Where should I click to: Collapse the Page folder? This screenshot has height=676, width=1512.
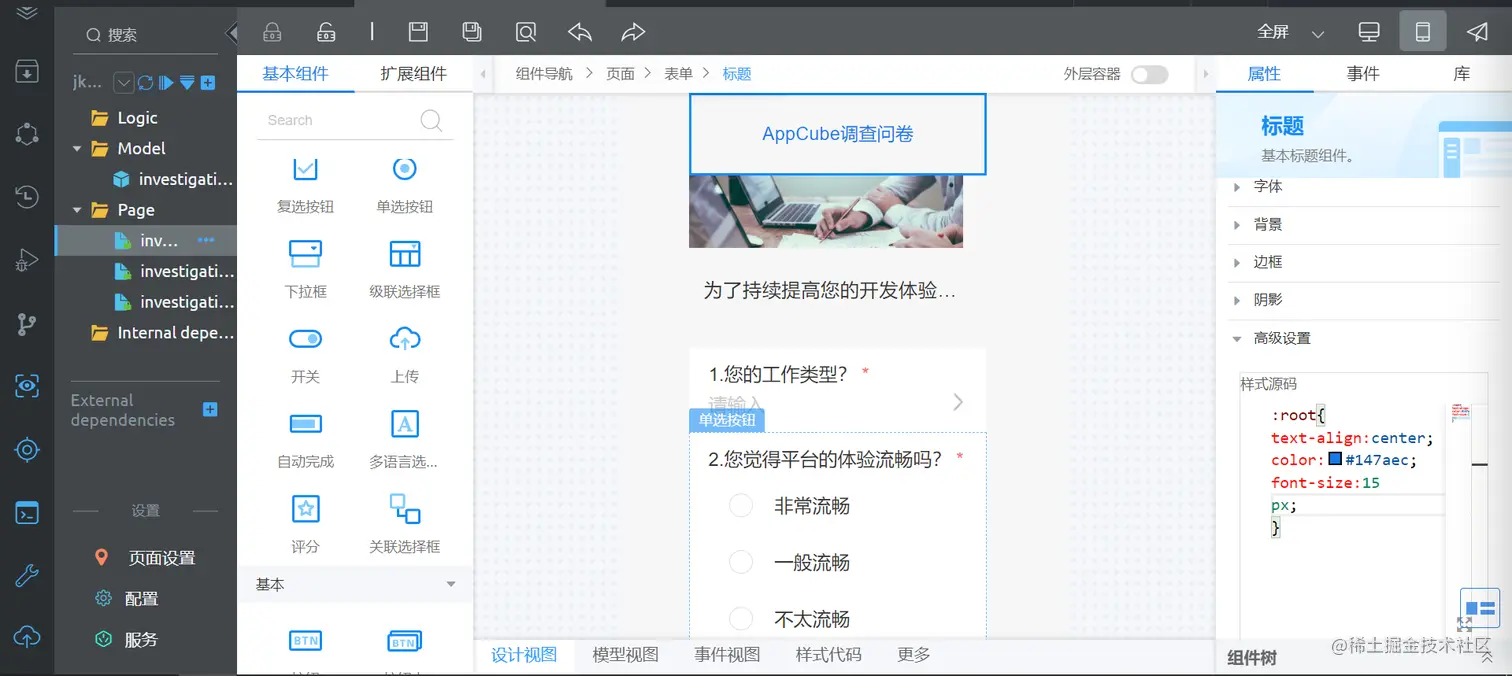click(77, 210)
